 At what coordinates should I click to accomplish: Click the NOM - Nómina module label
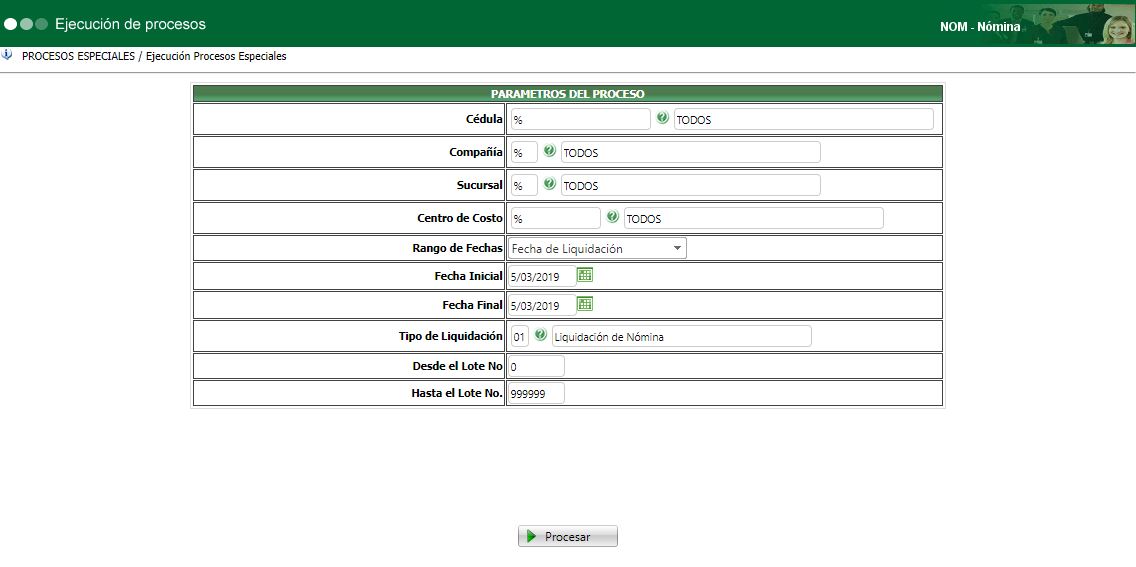pos(979,27)
